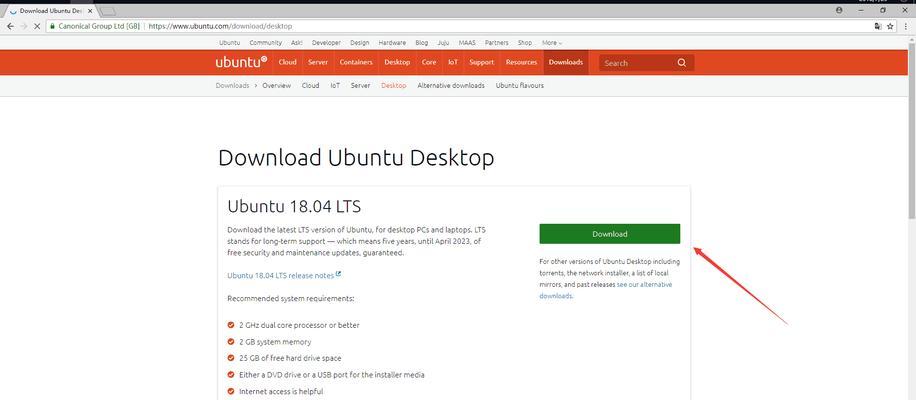Restore the browser window size

pyautogui.click(x=883, y=11)
